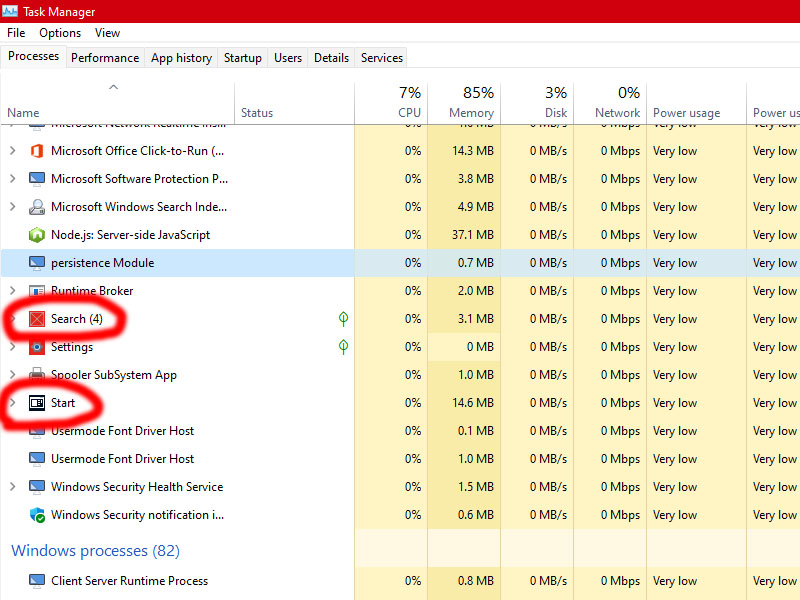The width and height of the screenshot is (800, 600).
Task: Expand the Runtime Broker process
Action: click(13, 291)
